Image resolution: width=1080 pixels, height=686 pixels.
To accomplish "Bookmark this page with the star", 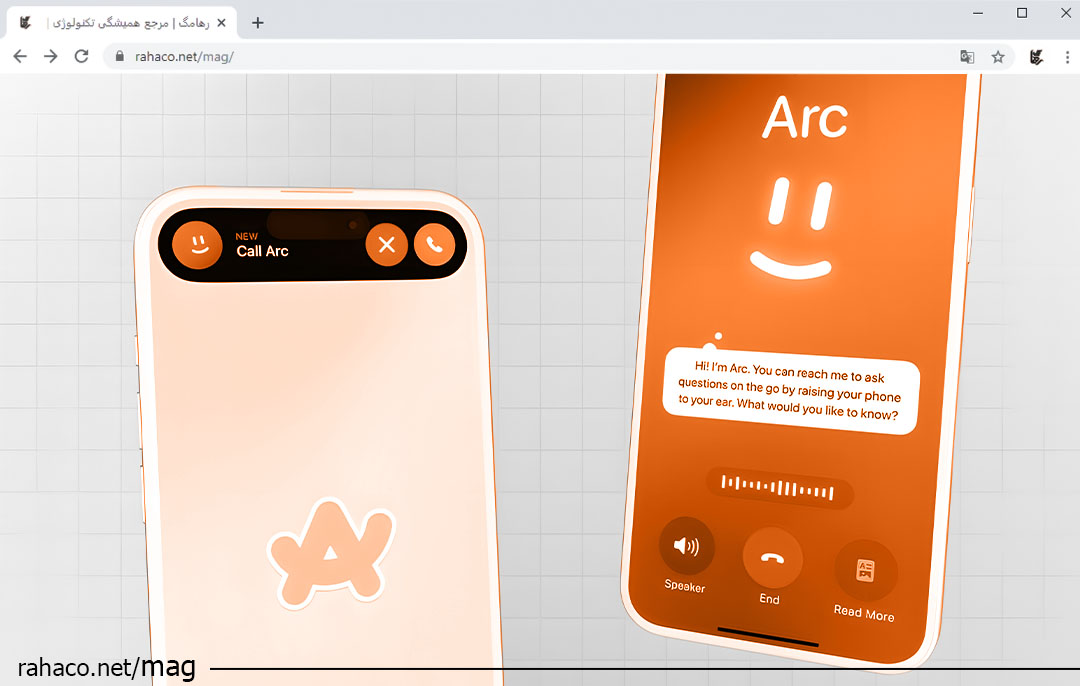I will pos(998,57).
